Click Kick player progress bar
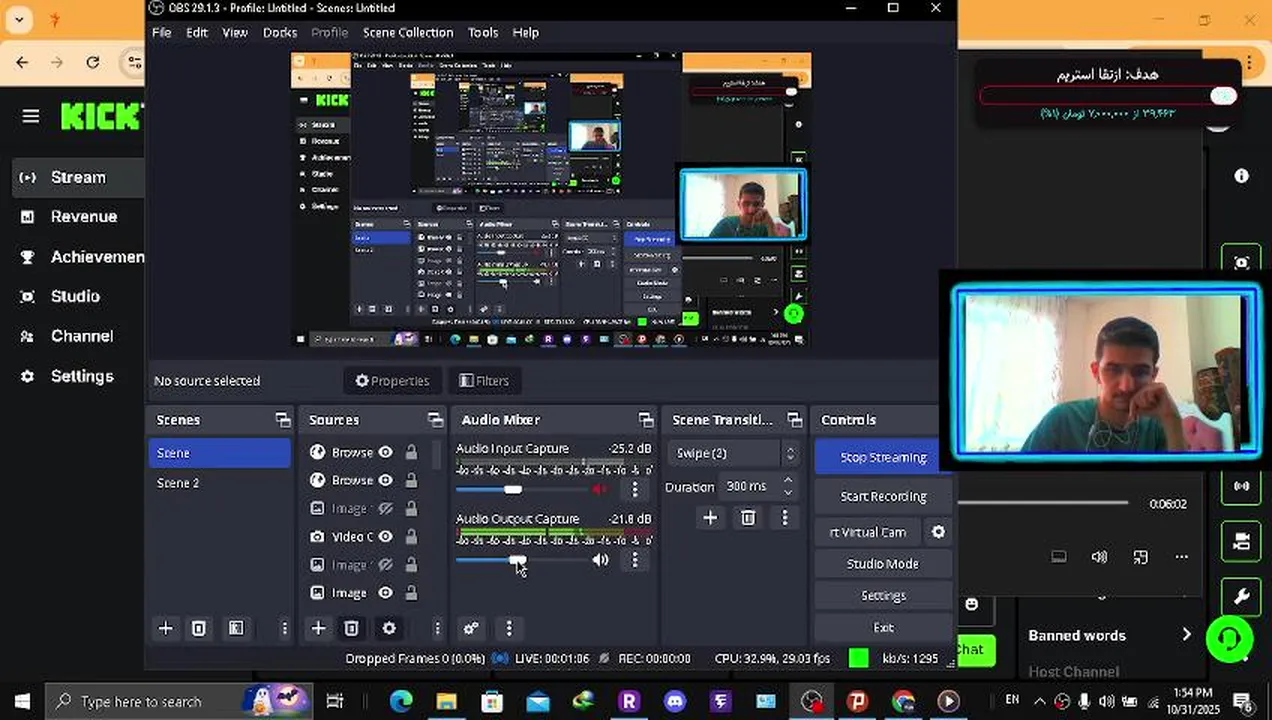The image size is (1272, 720). [1043, 503]
